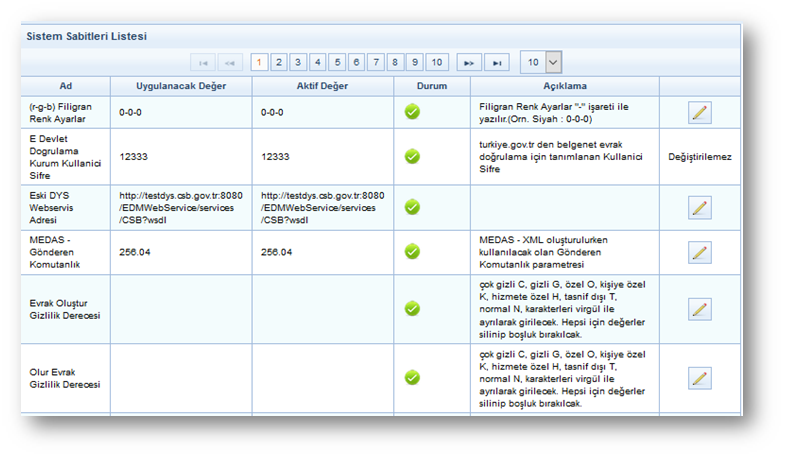This screenshot has height=458, width=785.
Task: Edit the MEDAS - Gönderen Komutanlık row
Action: pos(699,253)
